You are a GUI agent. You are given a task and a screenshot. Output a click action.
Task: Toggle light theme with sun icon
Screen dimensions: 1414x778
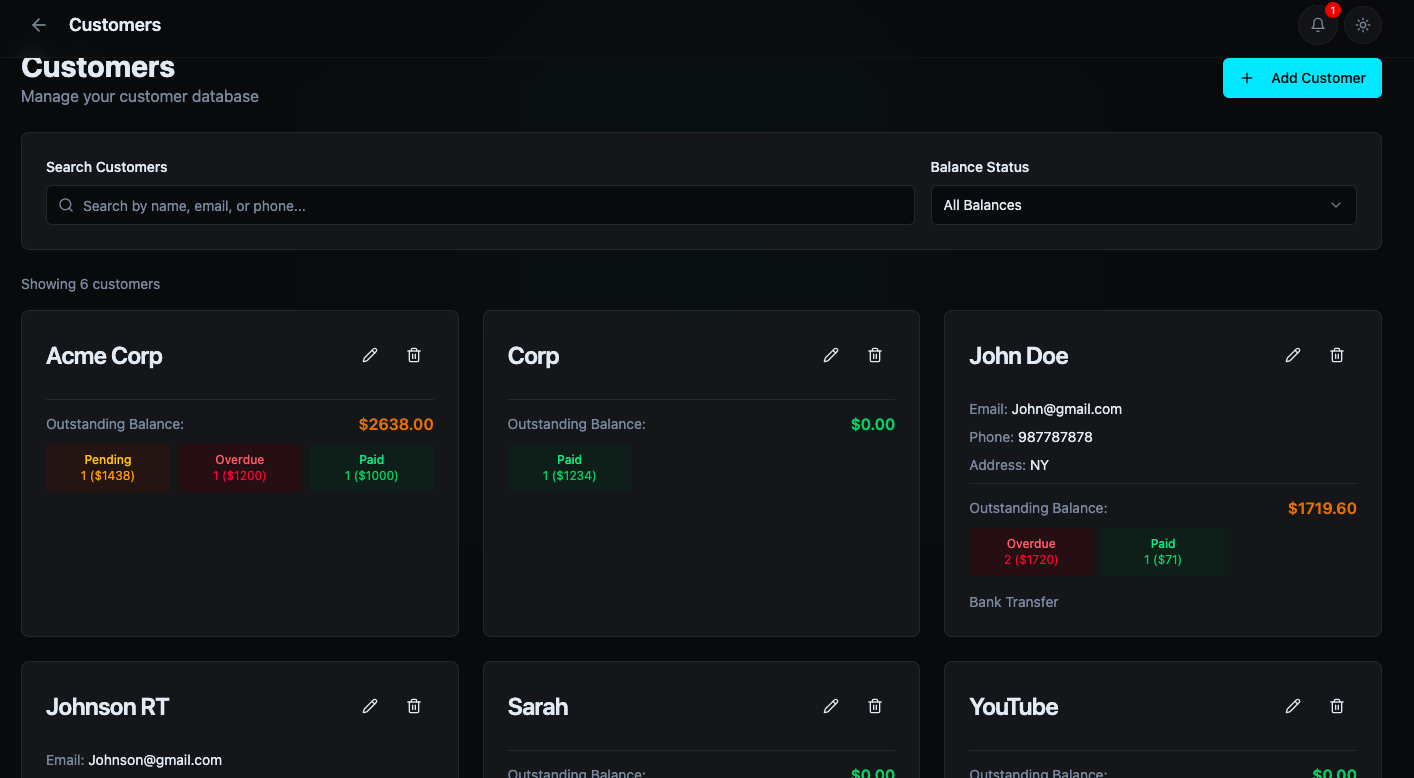(1362, 25)
